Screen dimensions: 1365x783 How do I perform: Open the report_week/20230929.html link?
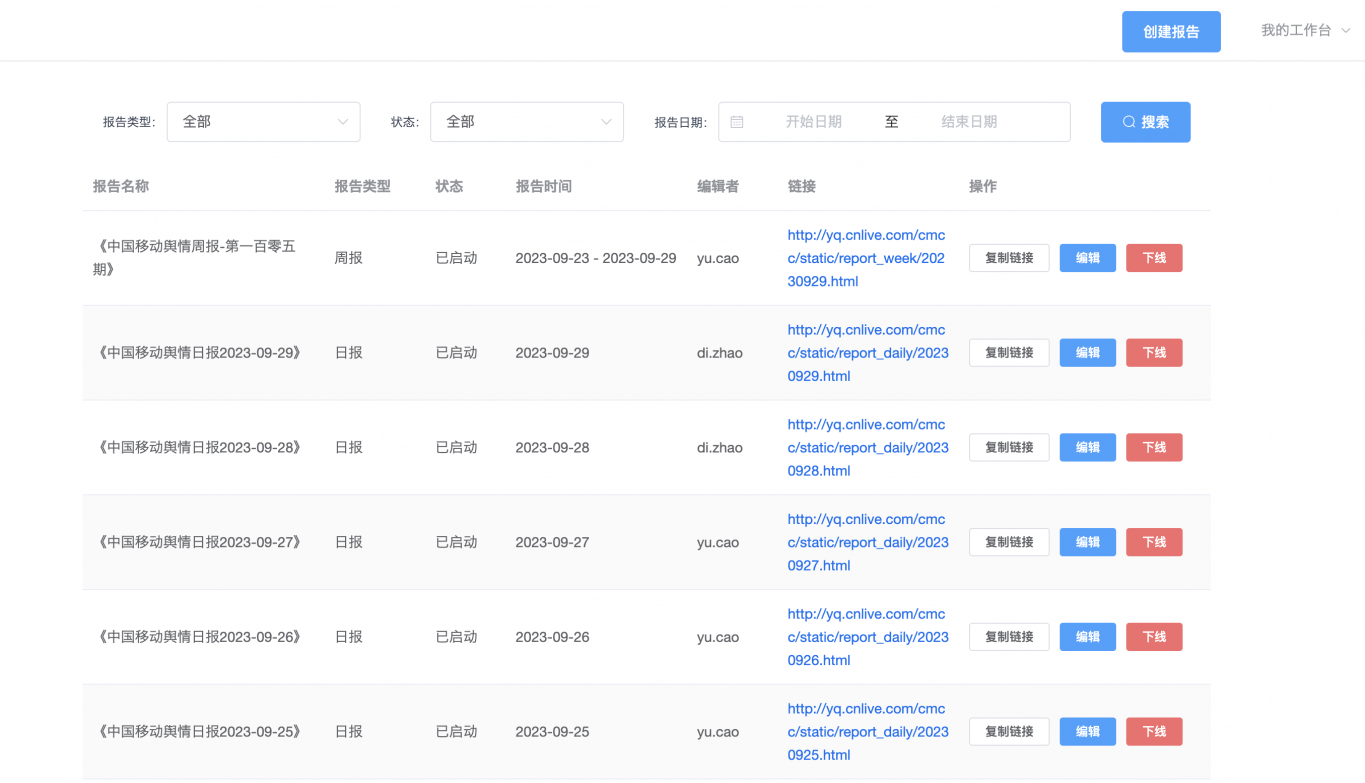tap(867, 258)
